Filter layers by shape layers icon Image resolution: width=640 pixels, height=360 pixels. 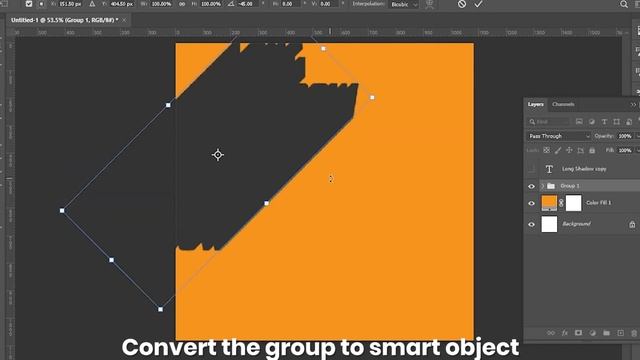617,122
